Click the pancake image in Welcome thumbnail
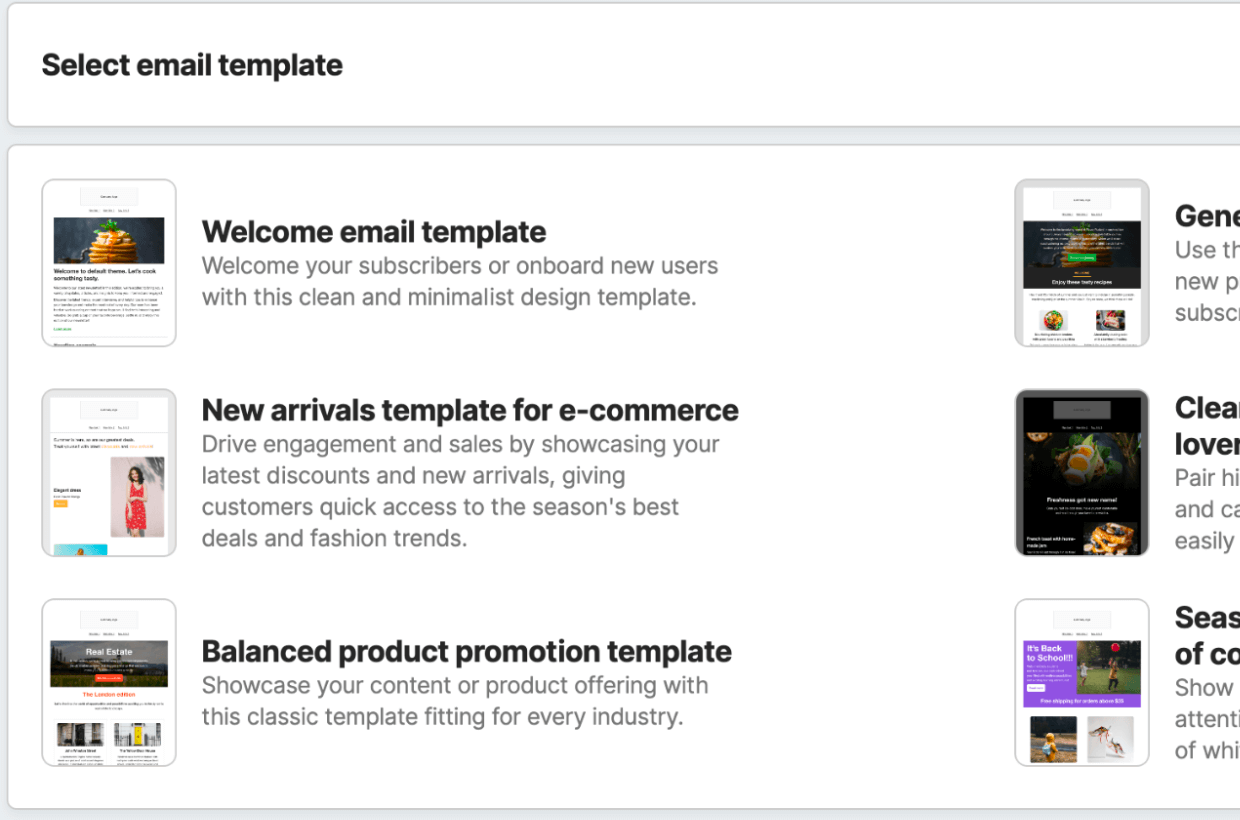Image resolution: width=1240 pixels, height=820 pixels. (109, 240)
